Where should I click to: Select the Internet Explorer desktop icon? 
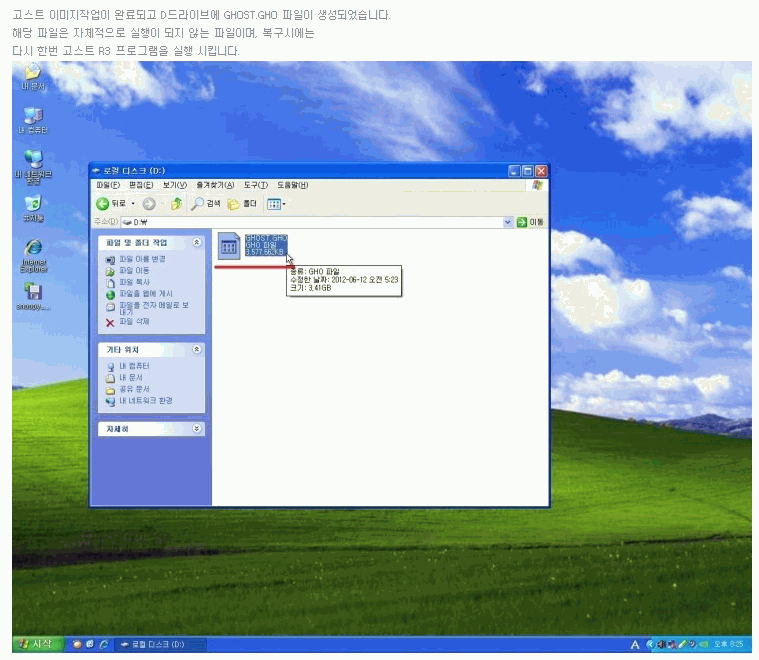click(33, 255)
